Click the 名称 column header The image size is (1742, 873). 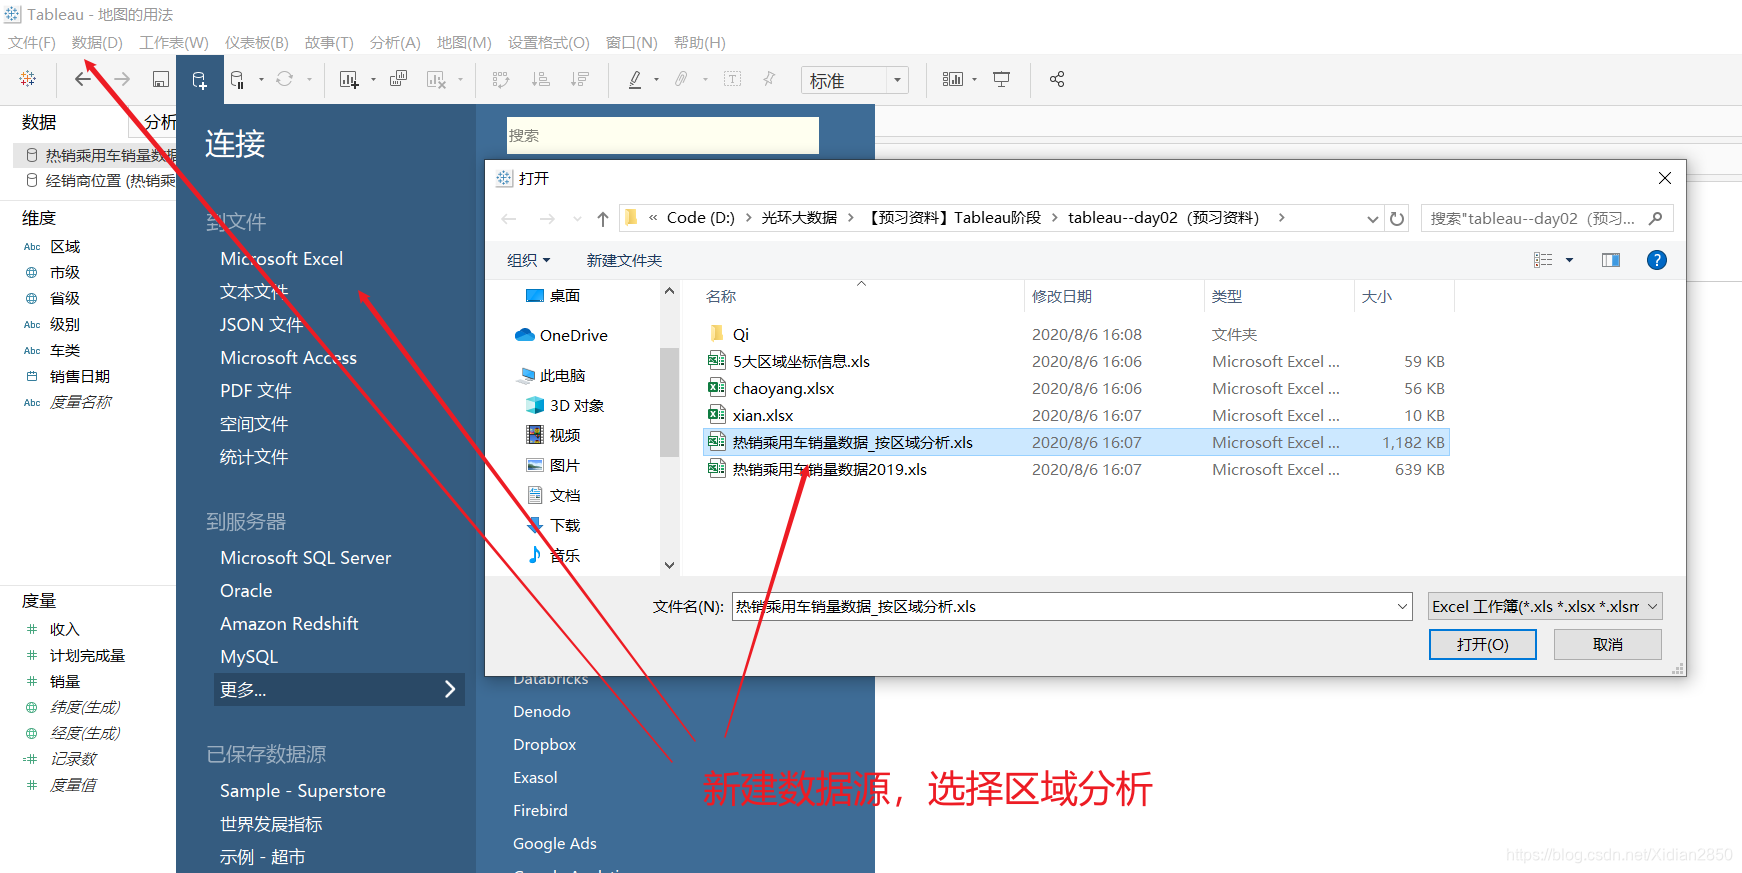(x=721, y=296)
